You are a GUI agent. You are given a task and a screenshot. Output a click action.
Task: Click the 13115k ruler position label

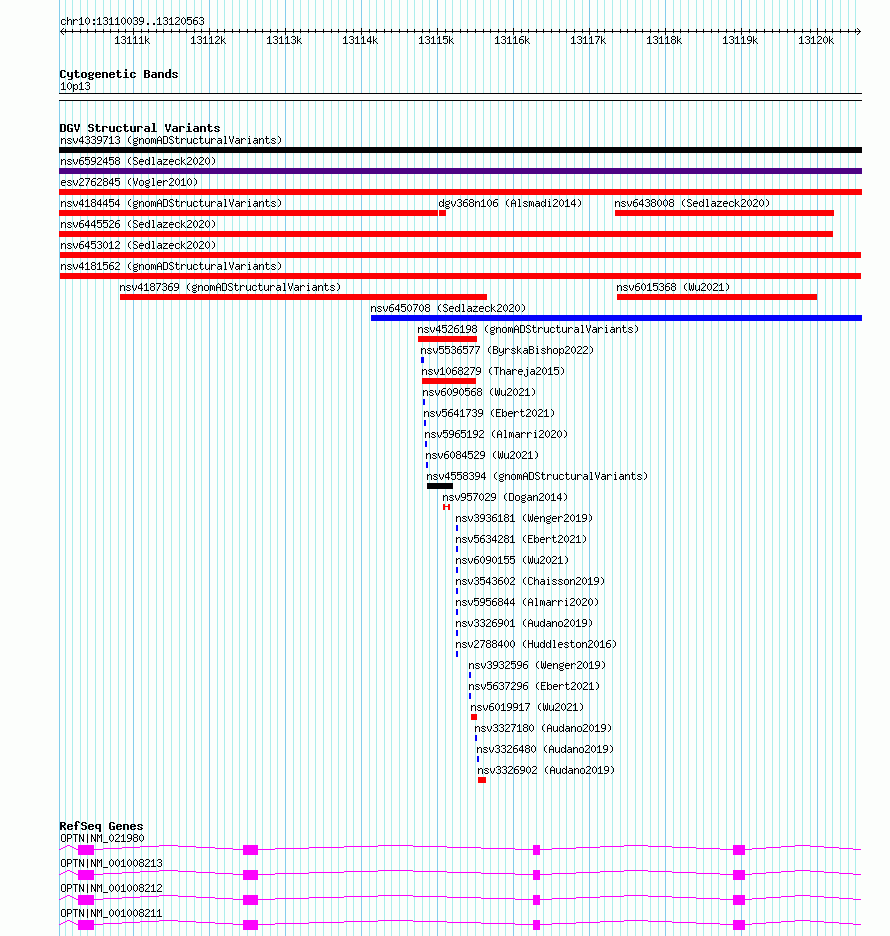point(436,40)
